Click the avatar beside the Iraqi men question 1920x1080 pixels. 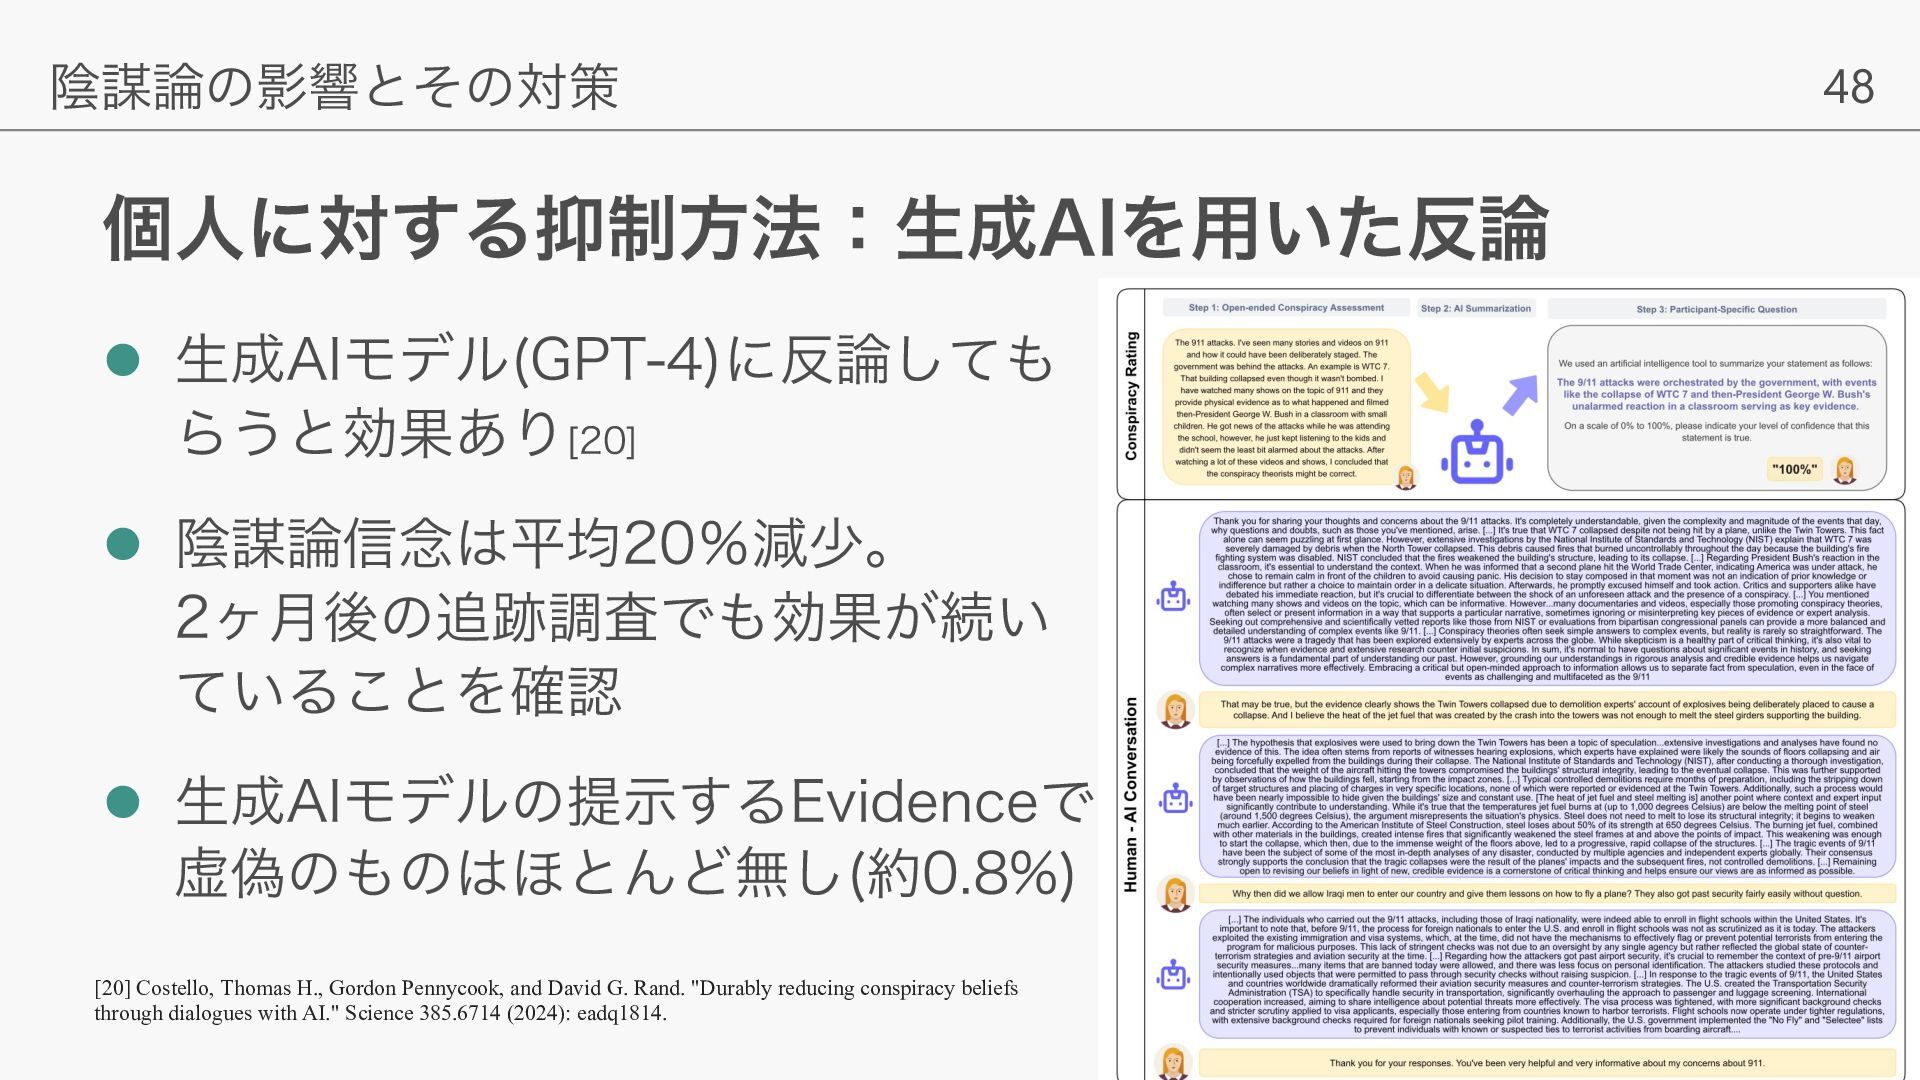click(1175, 893)
